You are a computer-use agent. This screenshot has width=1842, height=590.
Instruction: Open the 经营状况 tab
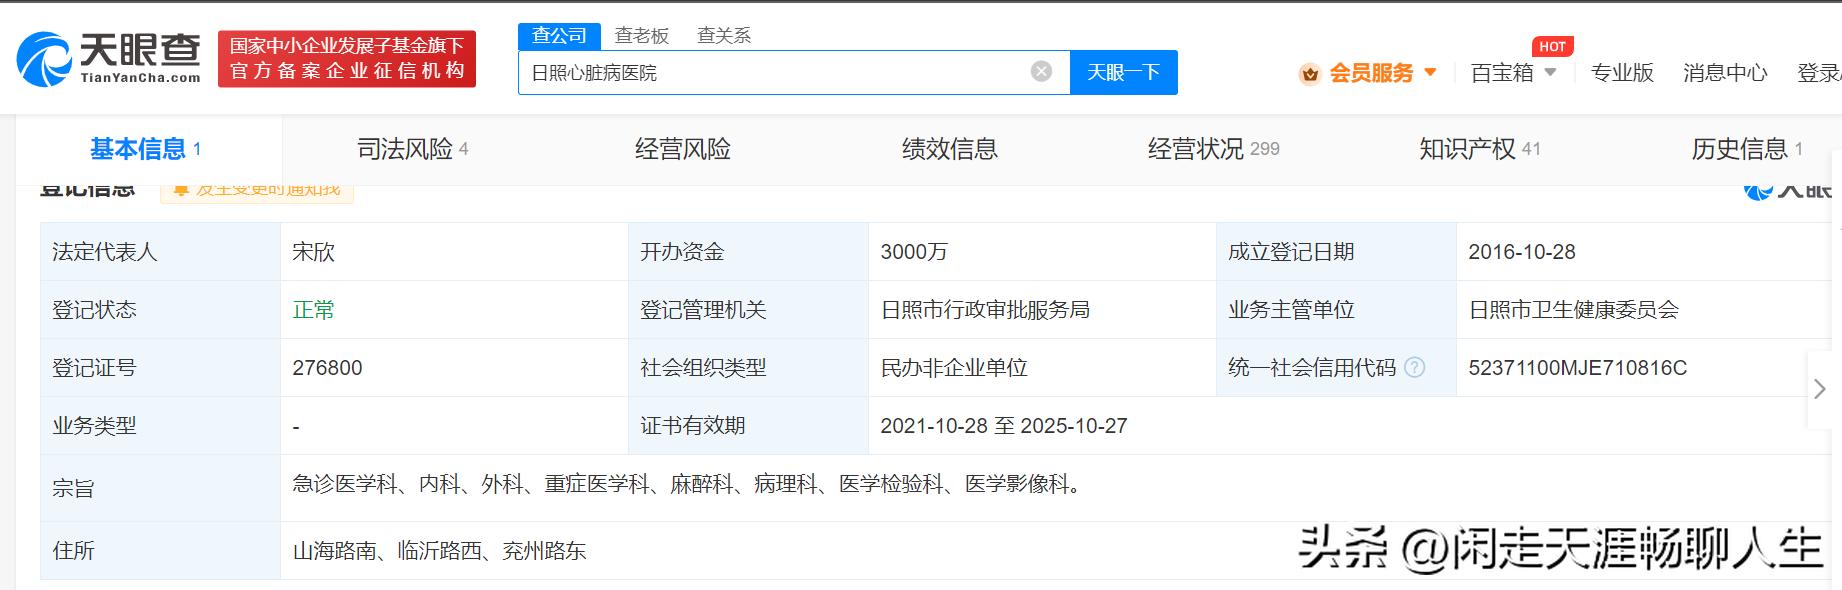click(1213, 149)
